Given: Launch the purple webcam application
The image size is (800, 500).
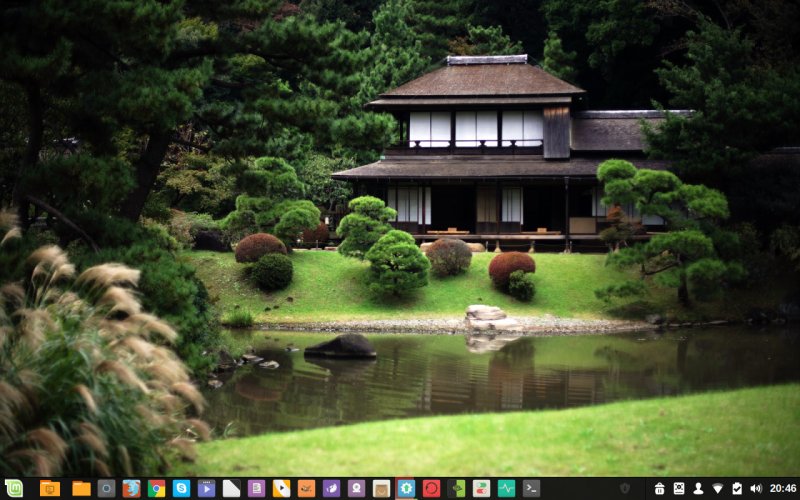Looking at the screenshot, I should click(x=356, y=488).
